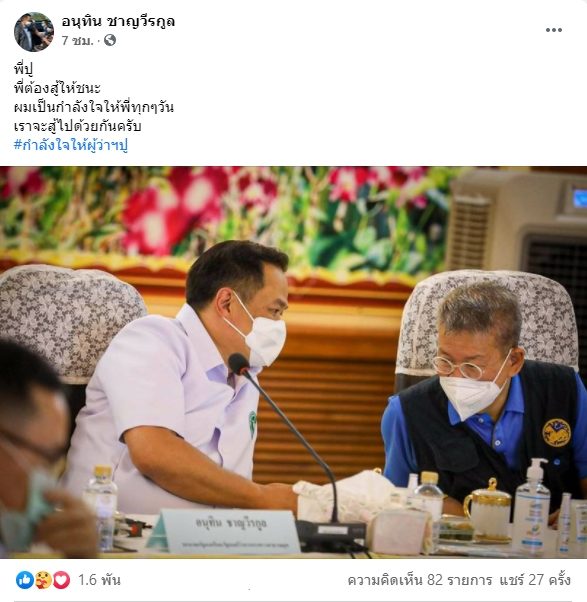Open the 1.6 พัน reactions count

point(99,580)
